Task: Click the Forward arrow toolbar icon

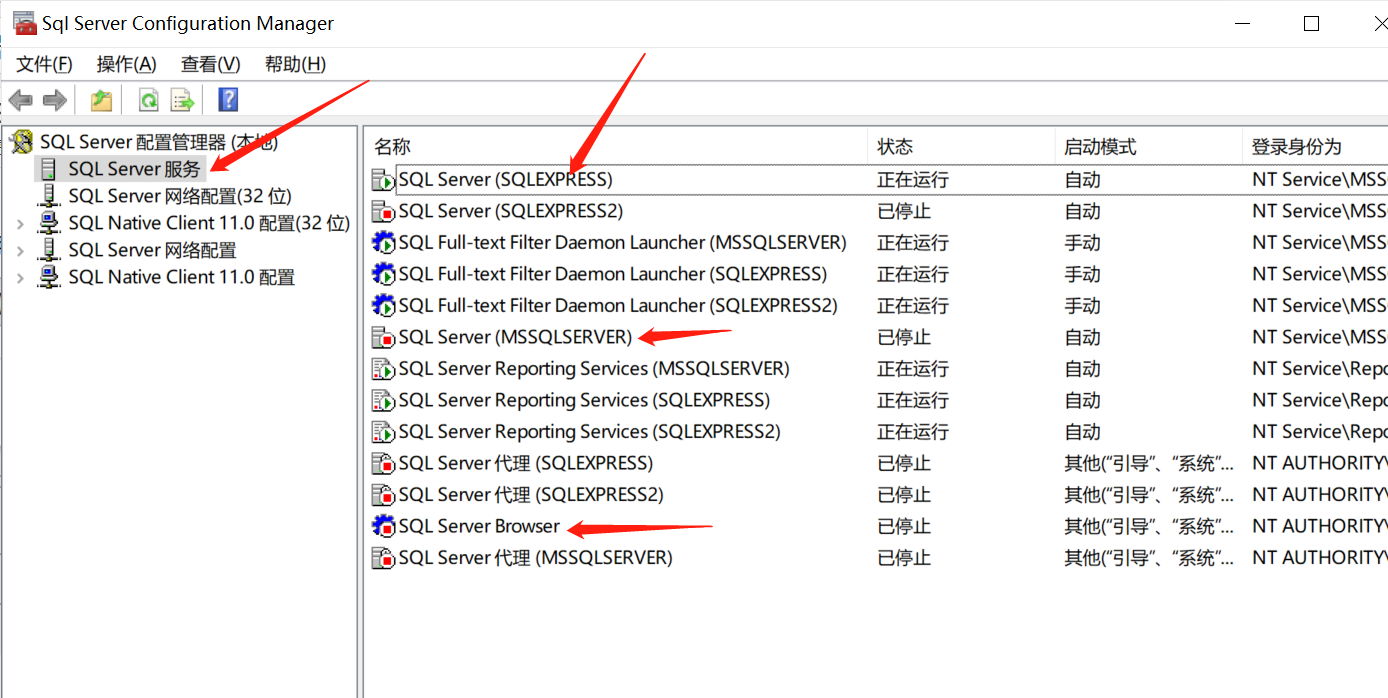Action: click(55, 100)
